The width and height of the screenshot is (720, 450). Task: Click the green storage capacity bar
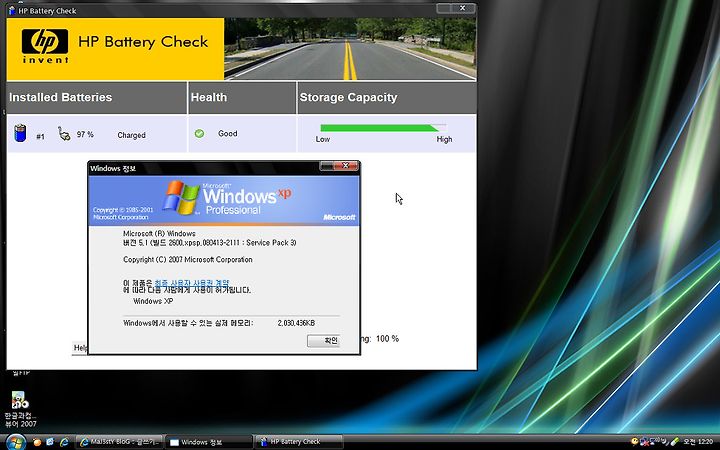point(379,128)
